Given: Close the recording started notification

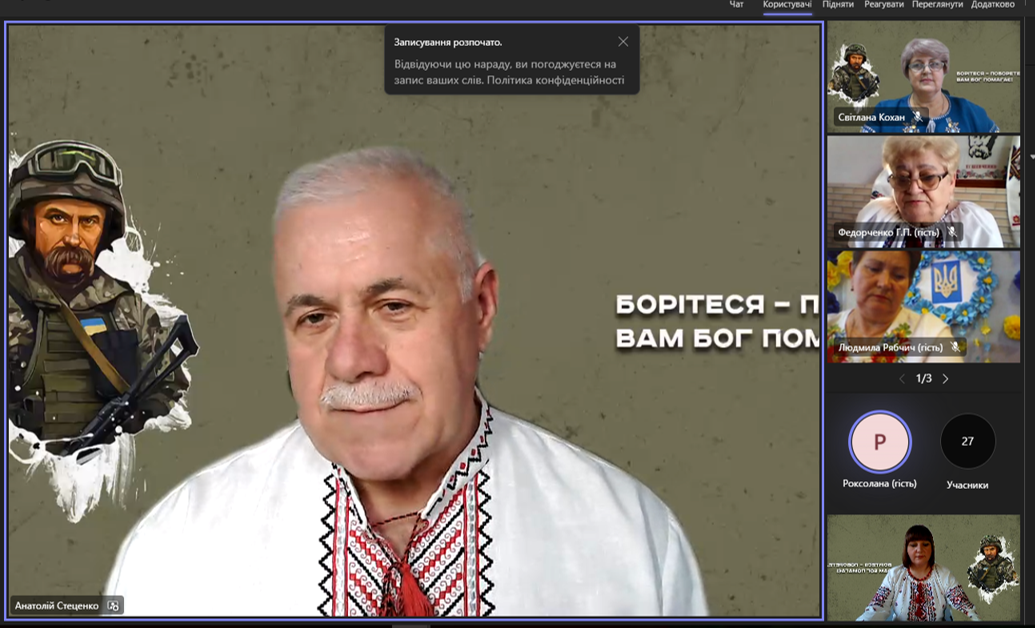Looking at the screenshot, I should (x=623, y=42).
